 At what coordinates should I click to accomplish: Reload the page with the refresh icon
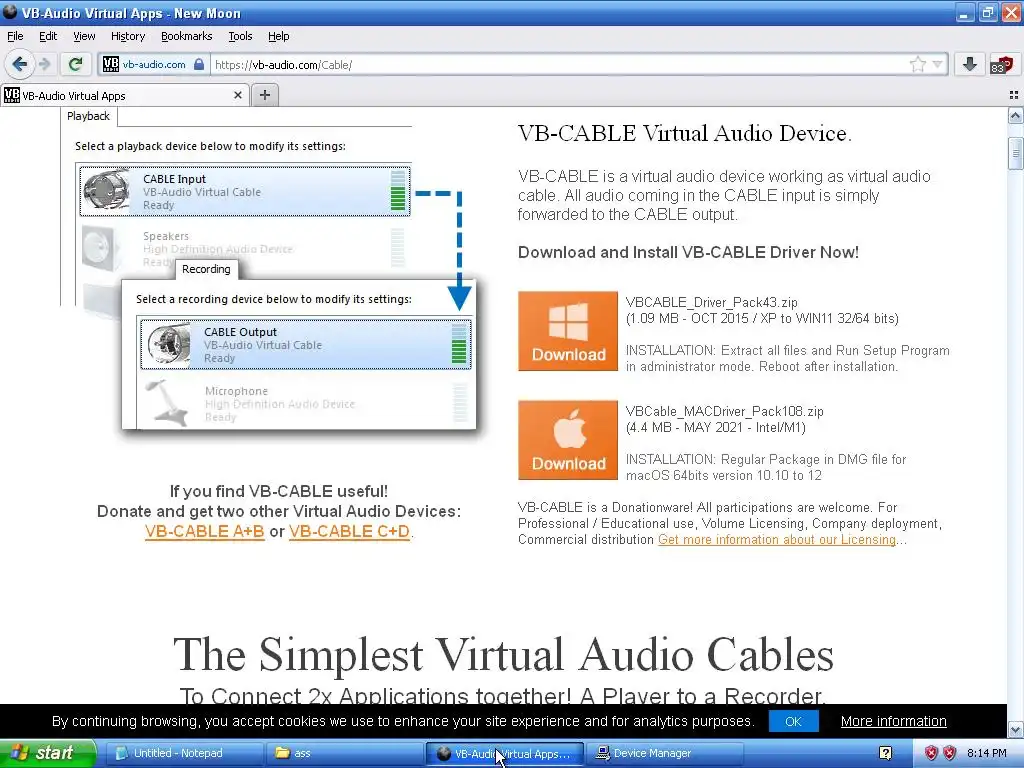tap(75, 64)
